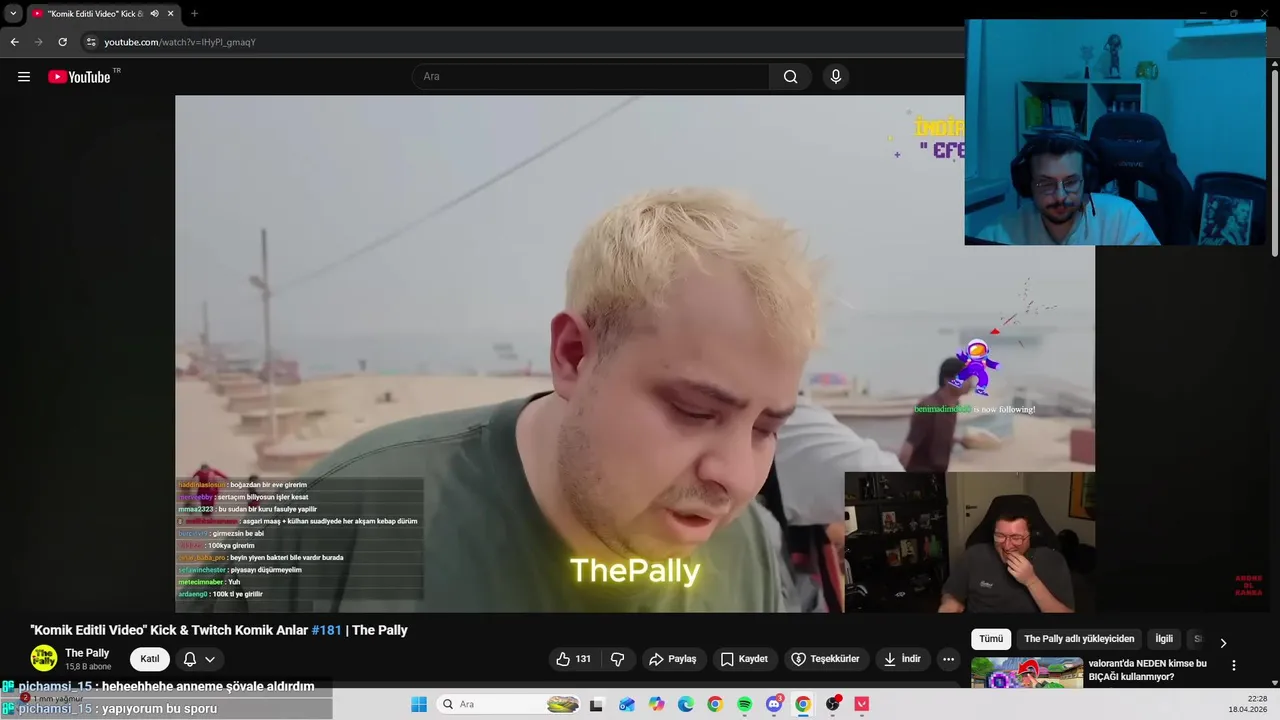Switch to the active Chrome window on taskbar
Viewport: 1280px width, 720px height.
(803, 704)
